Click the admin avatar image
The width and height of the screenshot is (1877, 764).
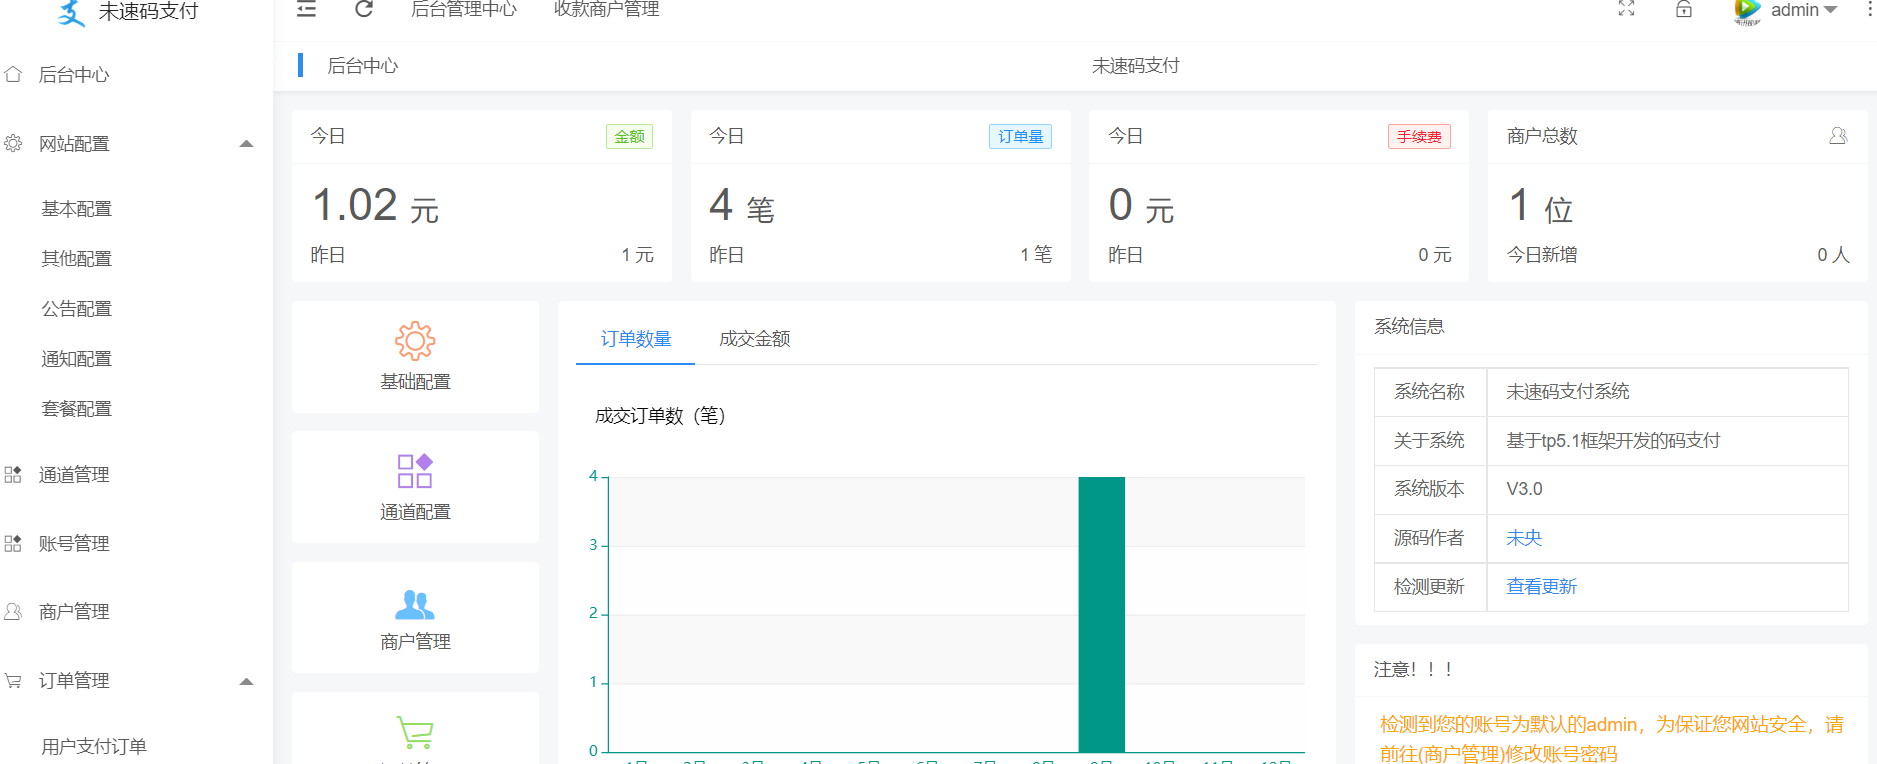pos(1747,11)
